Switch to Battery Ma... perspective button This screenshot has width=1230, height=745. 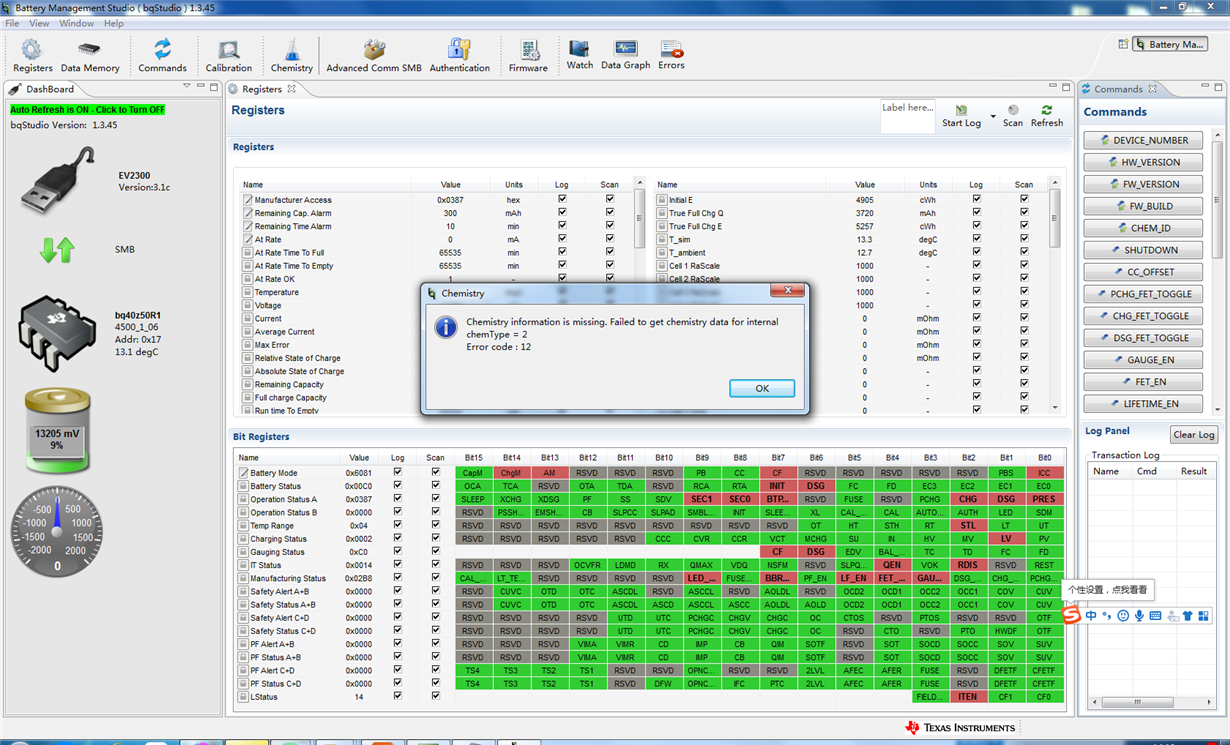[1171, 44]
